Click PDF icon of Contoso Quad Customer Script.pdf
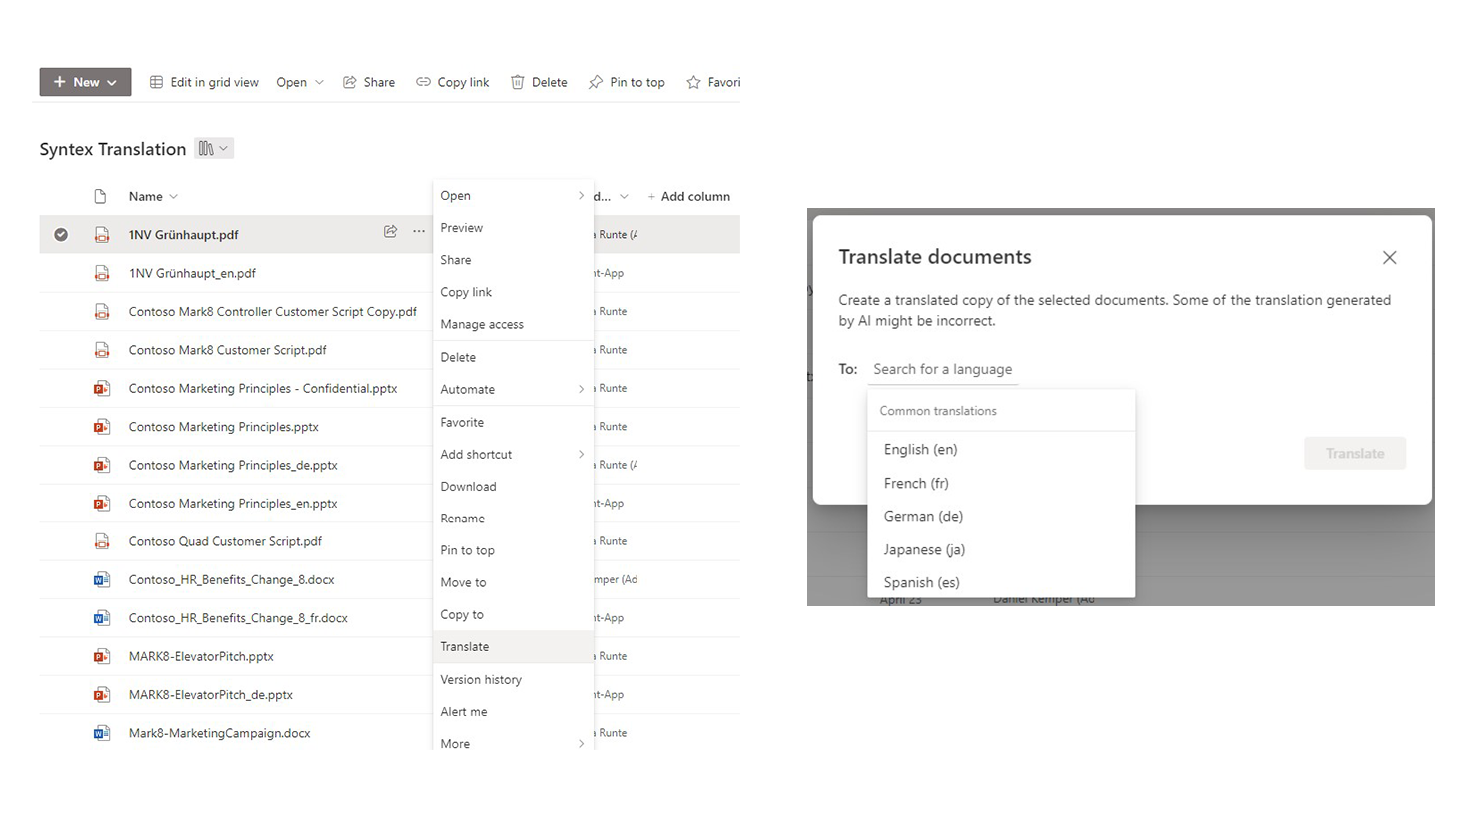 coord(101,541)
